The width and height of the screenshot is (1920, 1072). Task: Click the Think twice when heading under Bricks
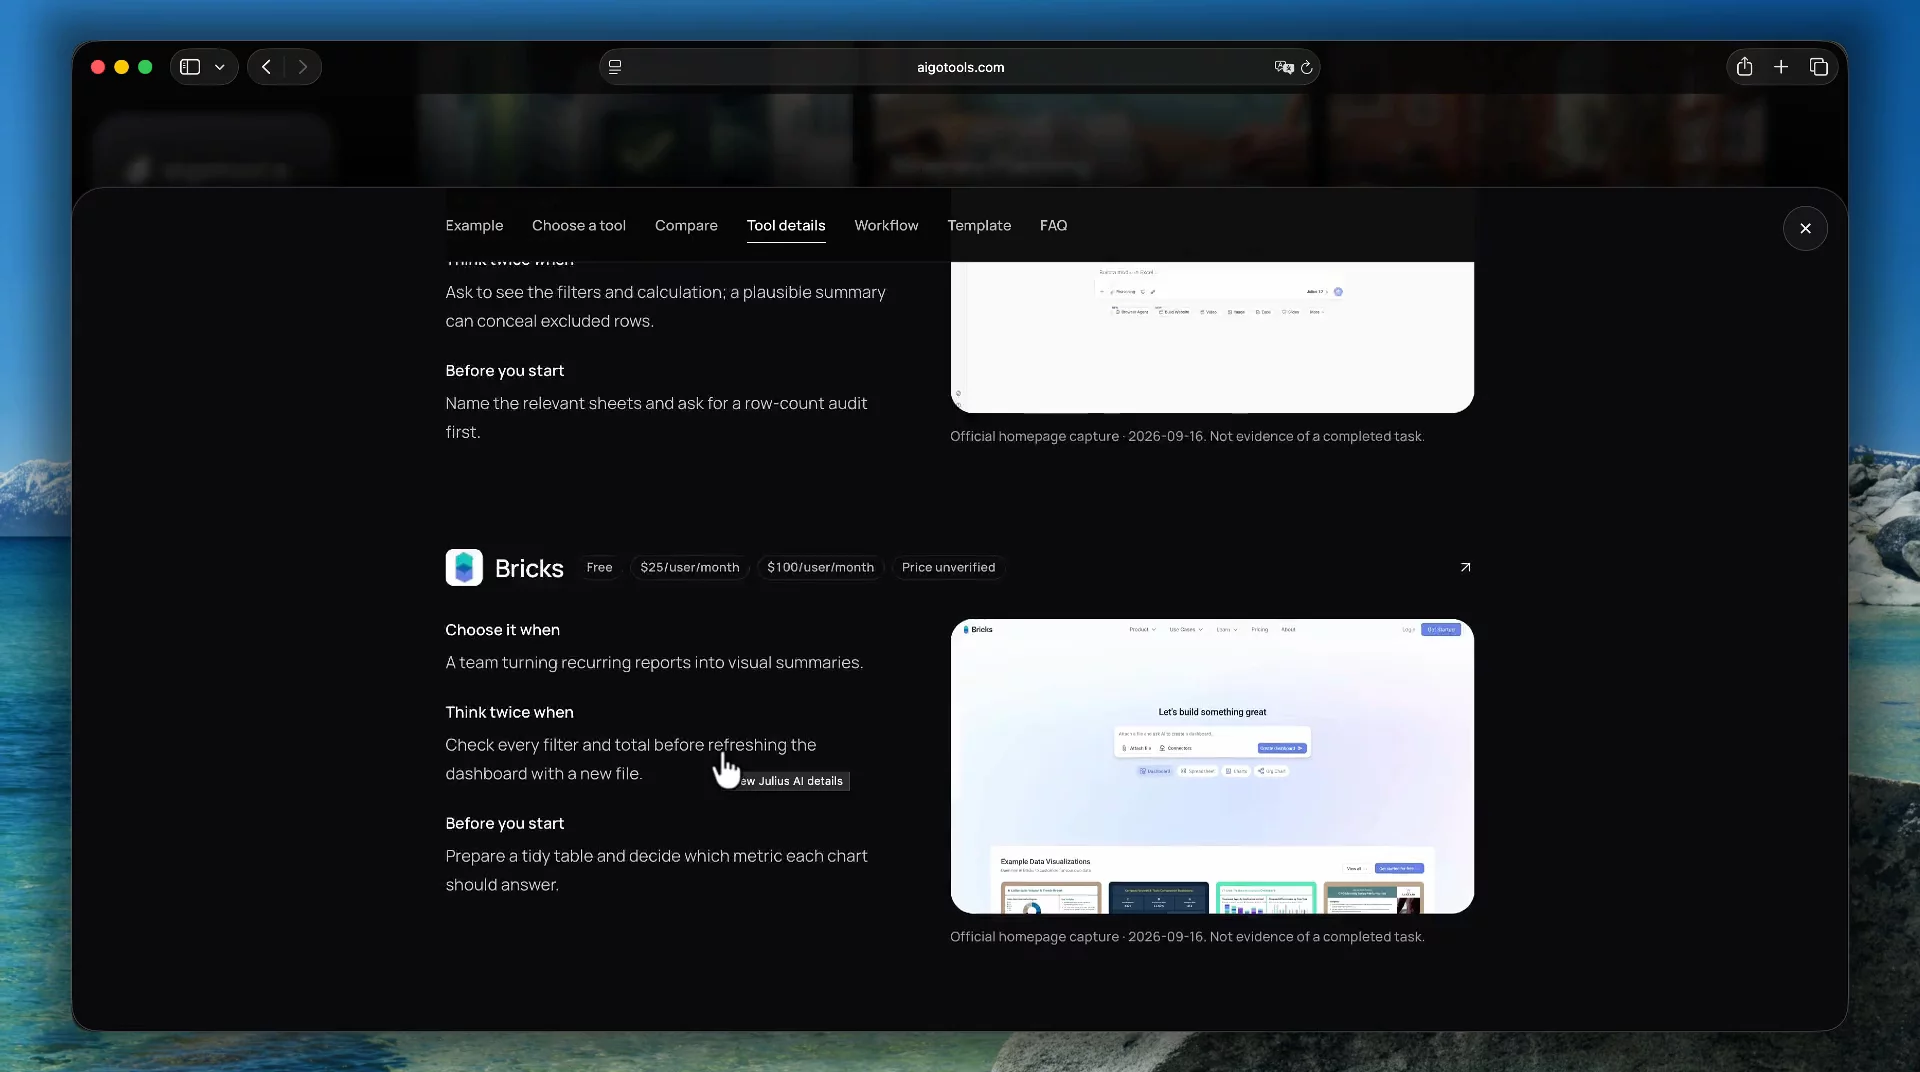(509, 712)
